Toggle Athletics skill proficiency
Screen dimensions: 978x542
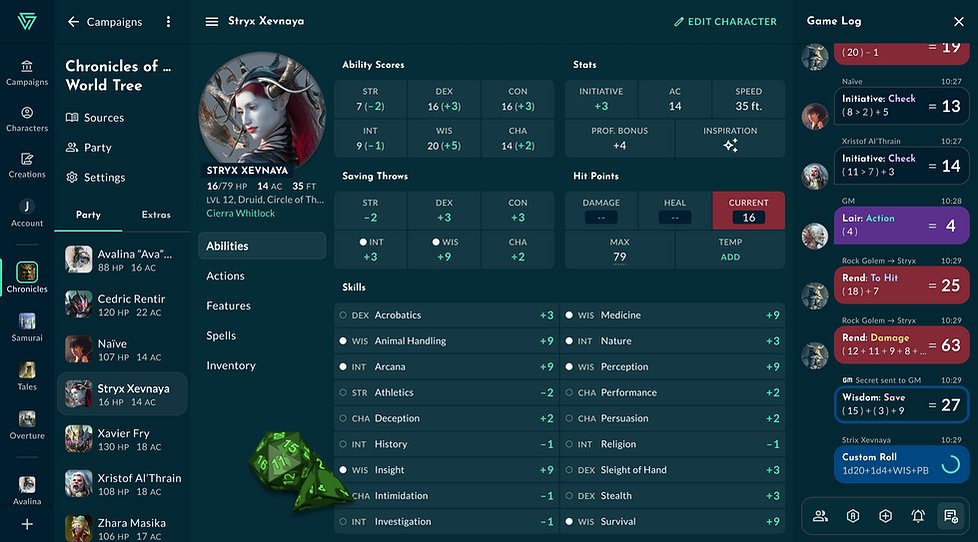[x=343, y=392]
